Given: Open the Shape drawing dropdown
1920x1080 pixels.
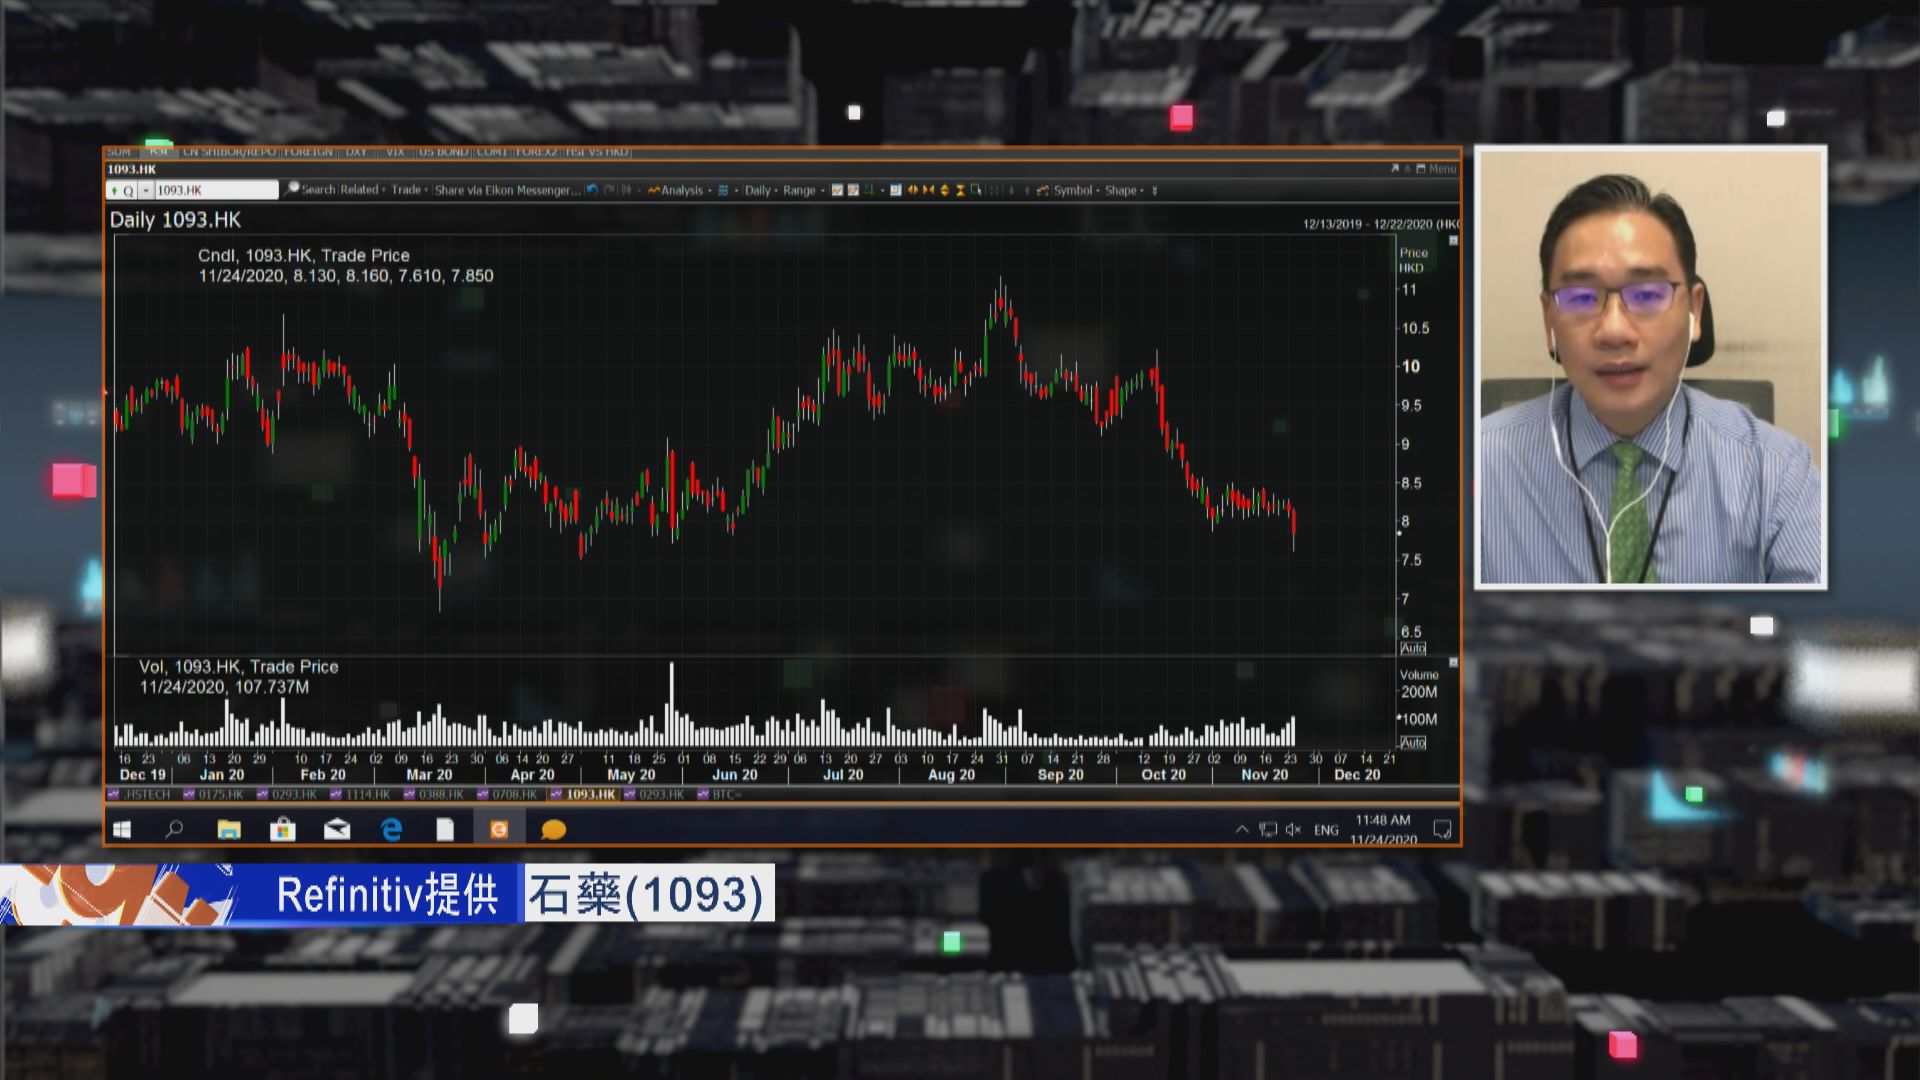Looking at the screenshot, I should point(1121,190).
